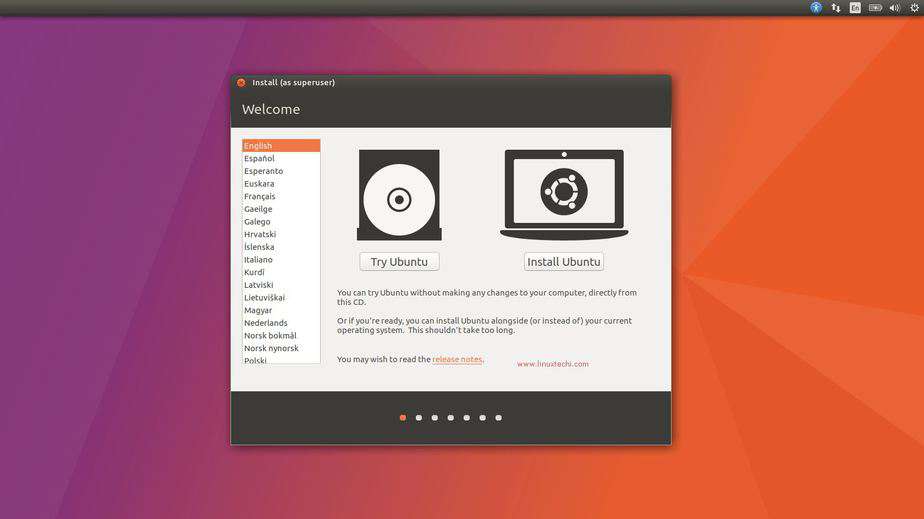Select Latviski in the language list
The image size is (924, 519).
pyautogui.click(x=281, y=285)
